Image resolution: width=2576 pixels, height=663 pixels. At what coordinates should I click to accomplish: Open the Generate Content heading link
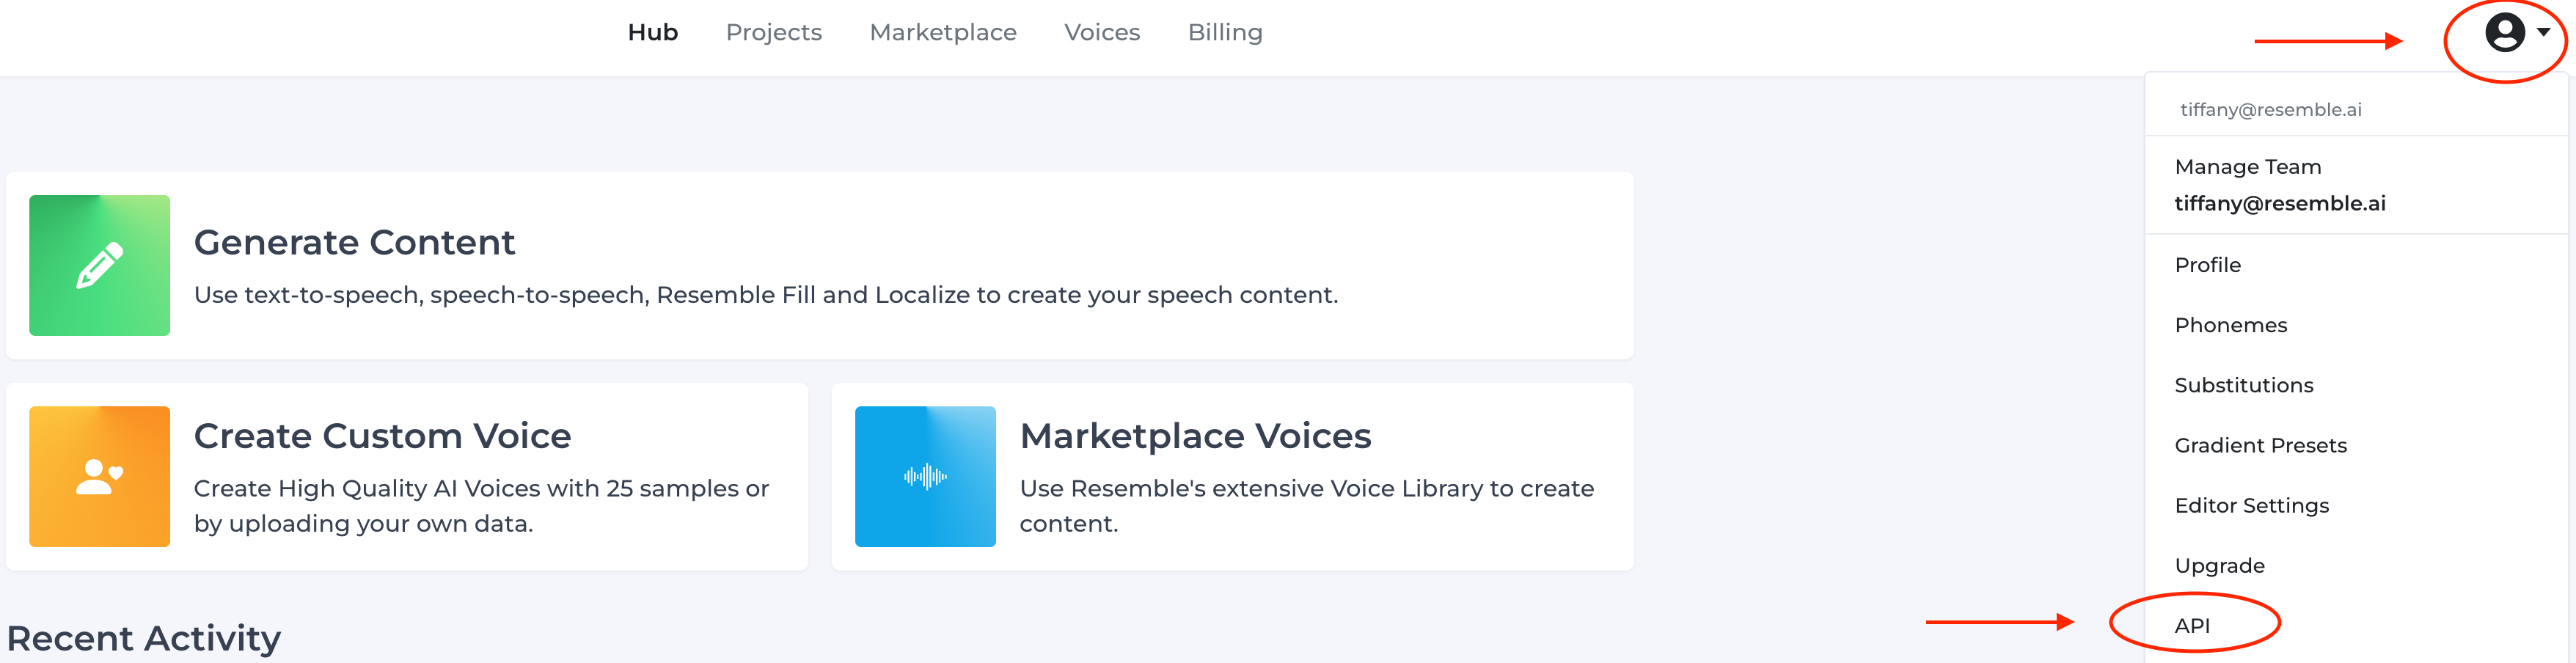pos(354,242)
